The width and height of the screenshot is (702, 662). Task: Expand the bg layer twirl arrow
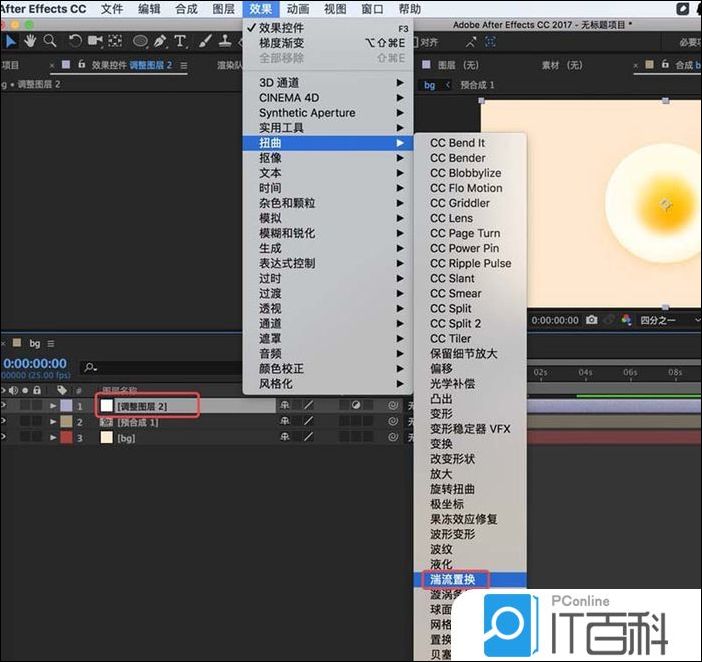pos(53,438)
